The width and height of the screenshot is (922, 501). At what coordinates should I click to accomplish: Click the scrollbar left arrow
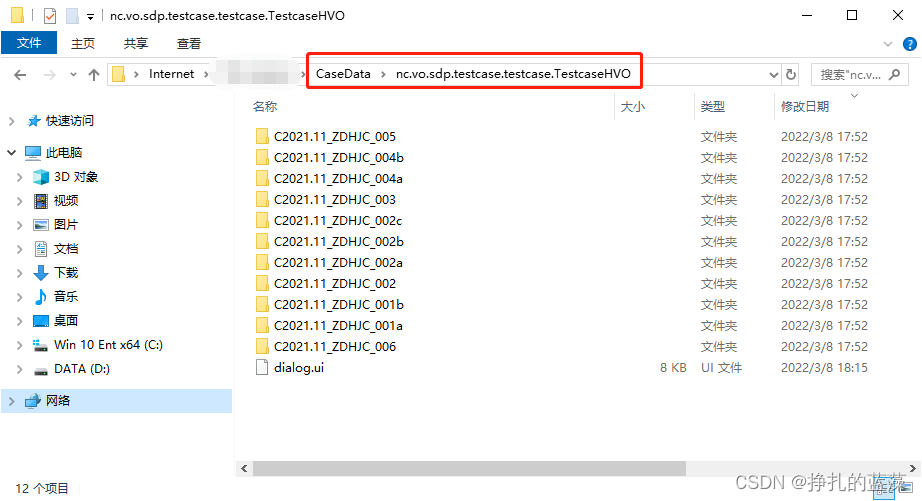(244, 469)
